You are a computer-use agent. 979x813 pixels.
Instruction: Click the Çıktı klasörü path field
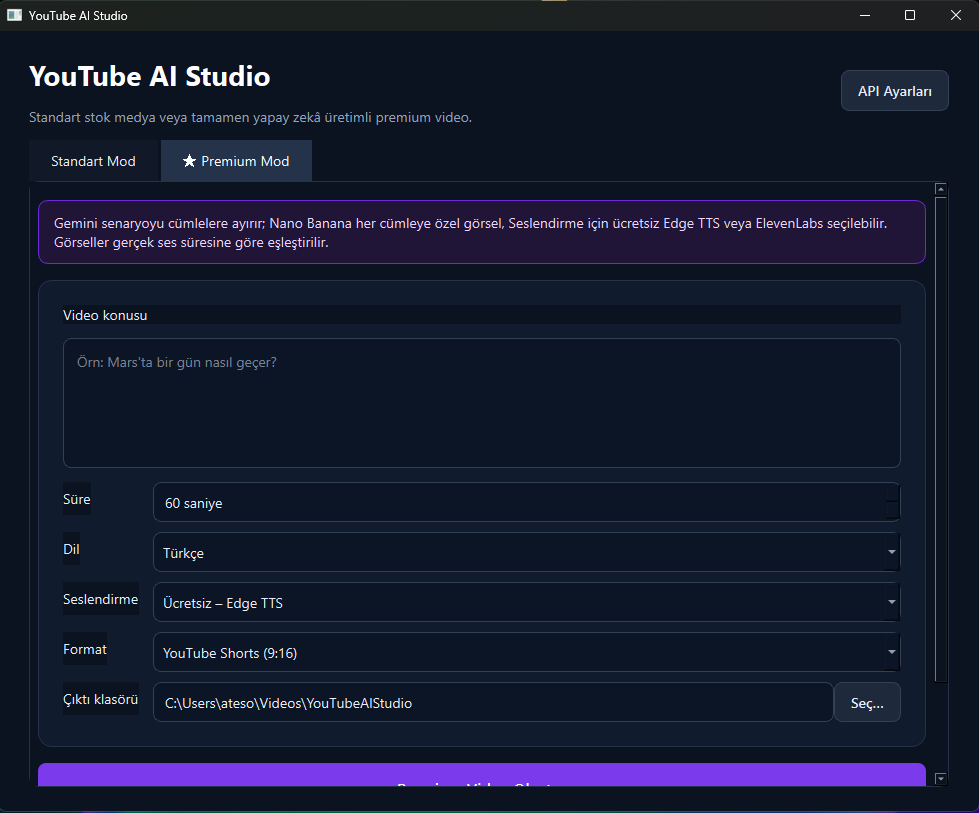pos(493,702)
